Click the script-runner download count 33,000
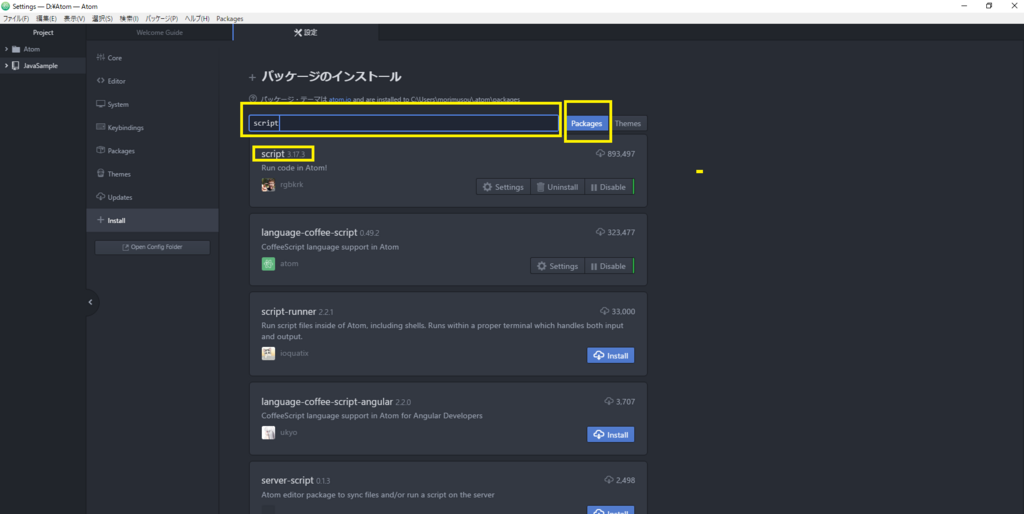1024x514 pixels. (623, 312)
